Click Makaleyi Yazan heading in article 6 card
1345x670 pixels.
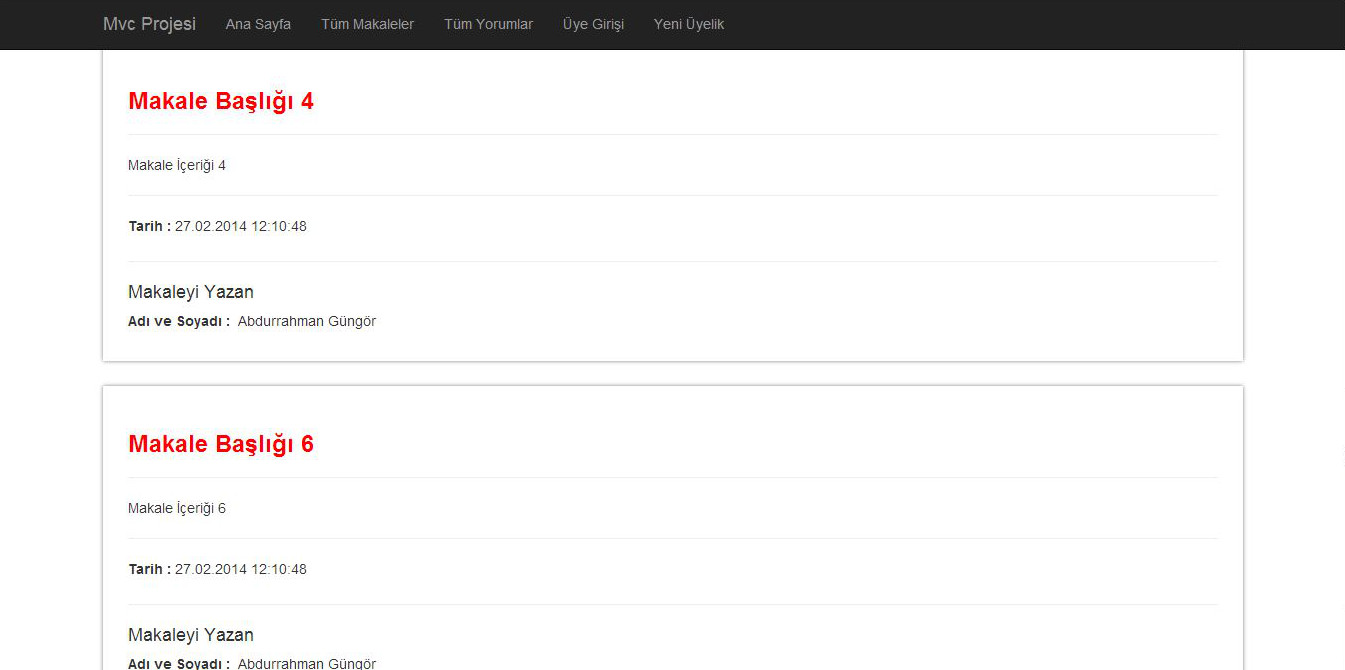tap(191, 635)
